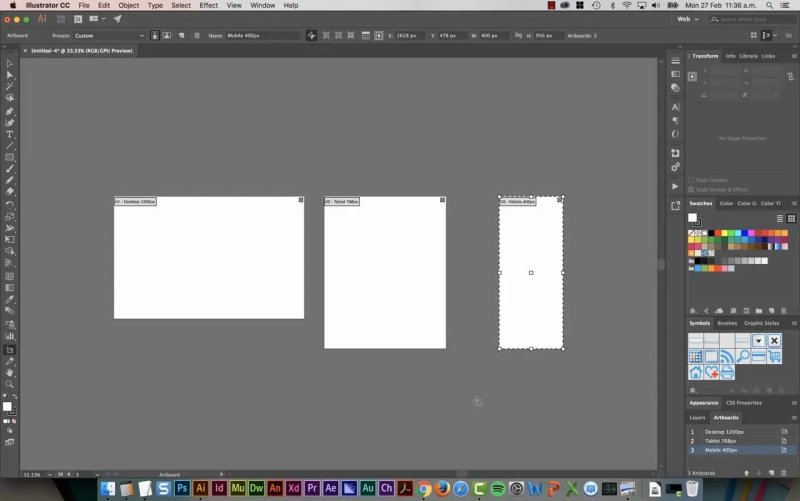800x501 pixels.
Task: Click the printer symbol
Action: (727, 372)
